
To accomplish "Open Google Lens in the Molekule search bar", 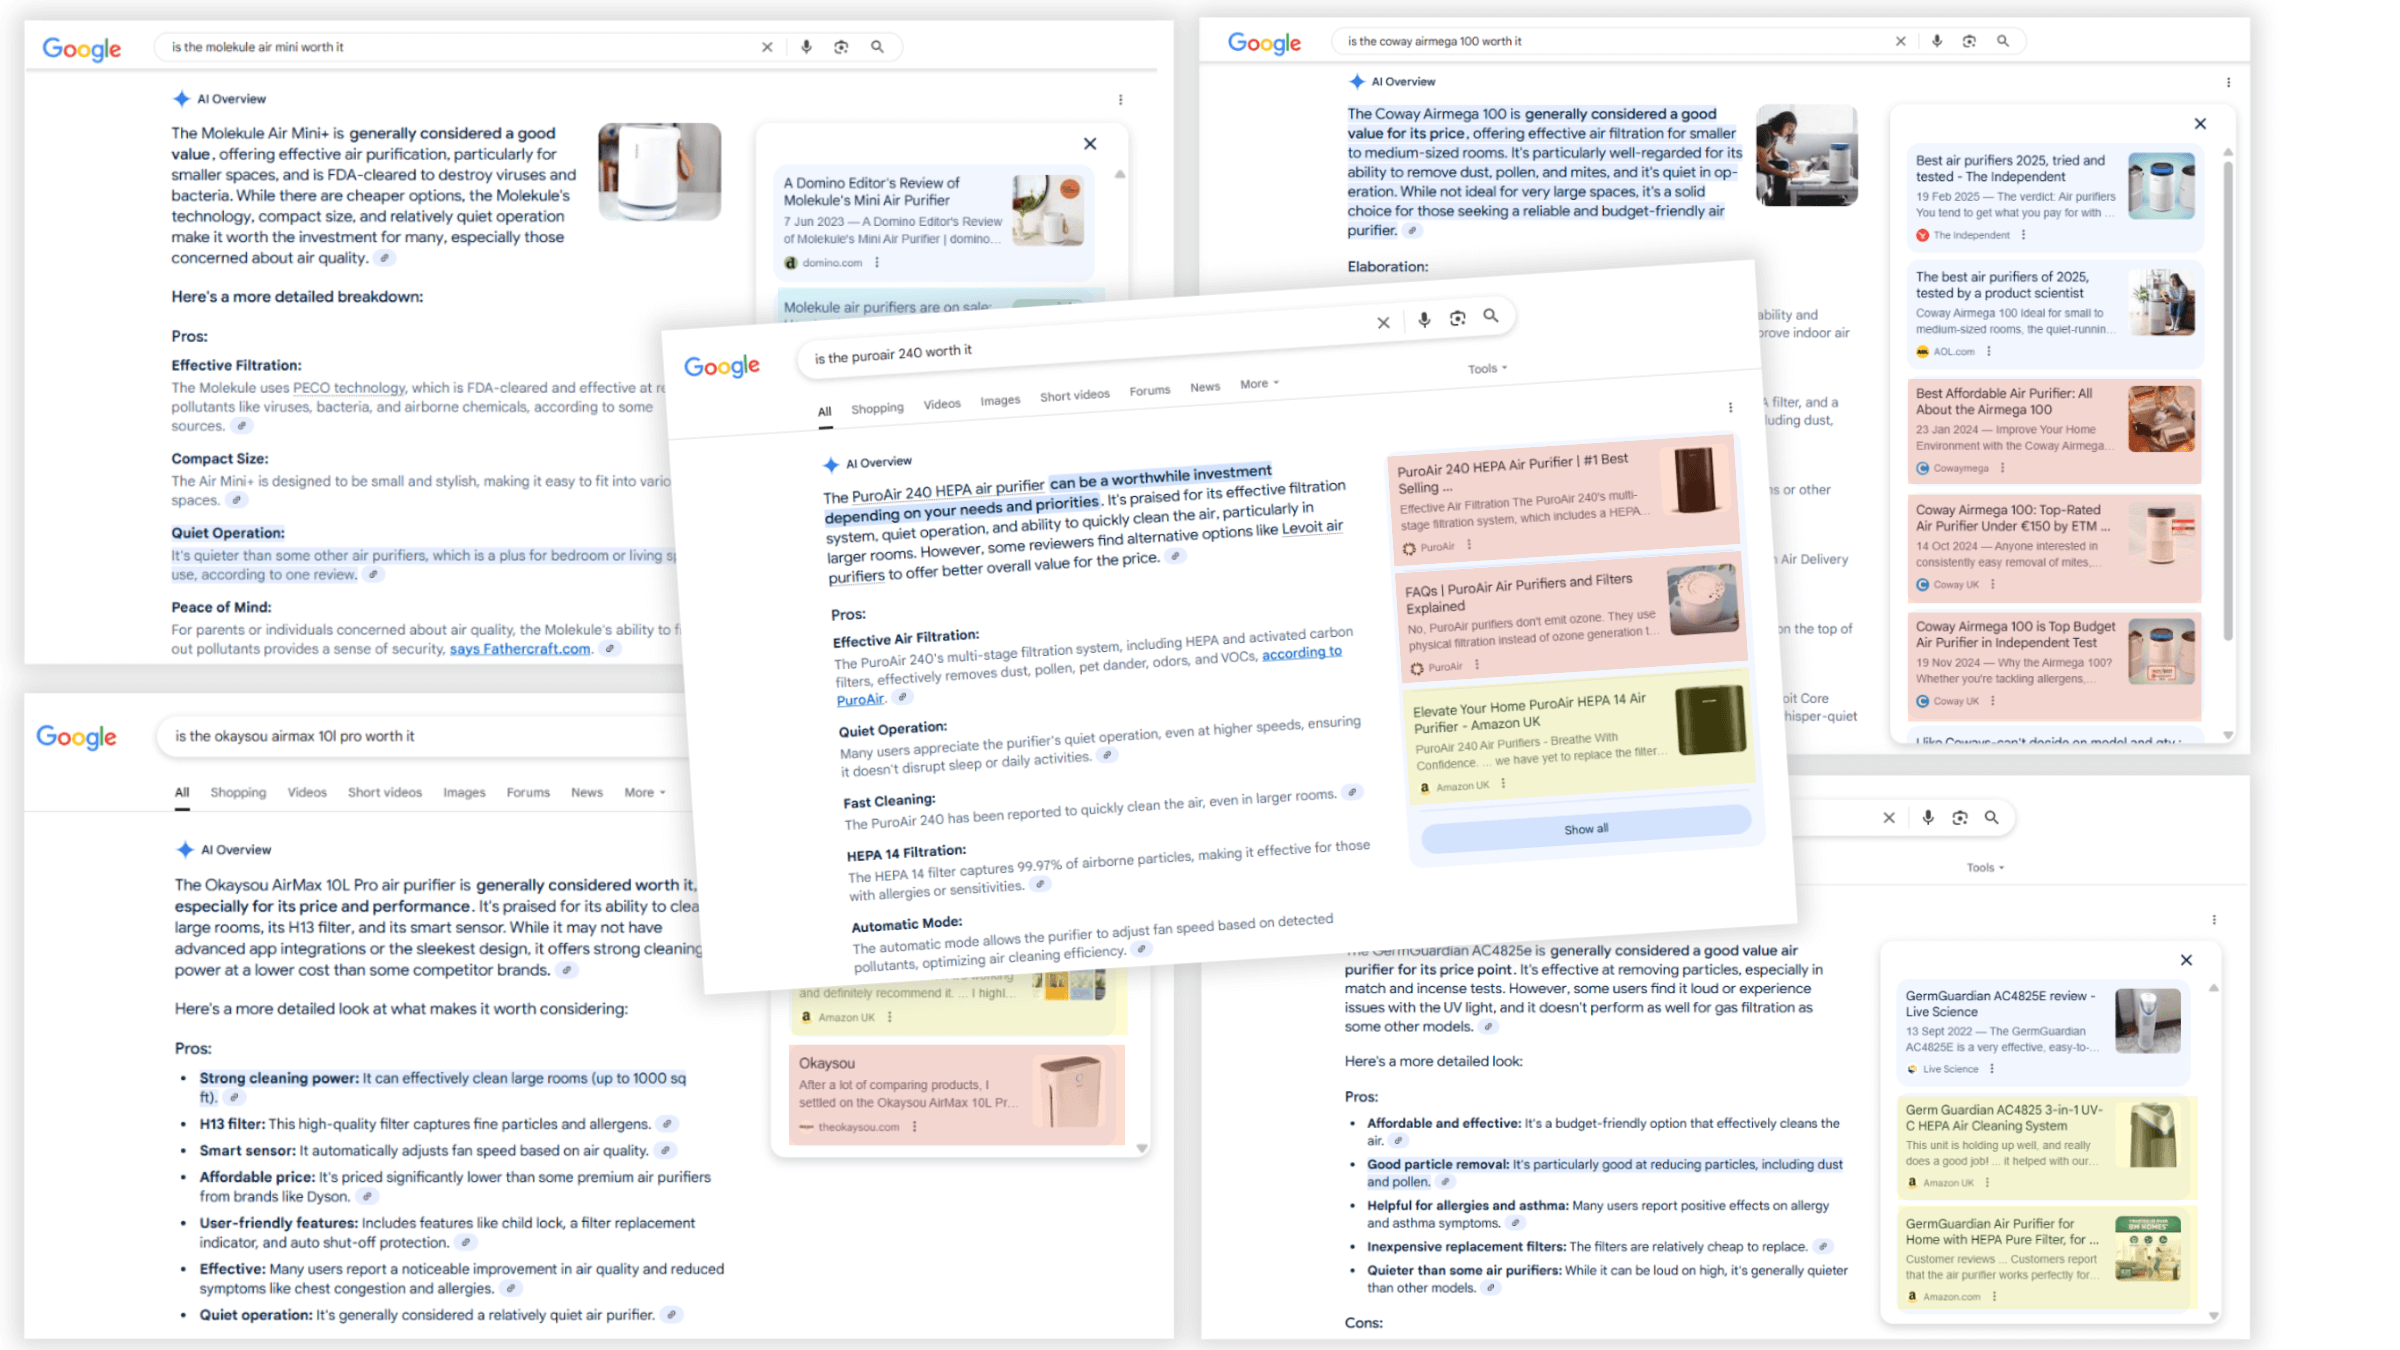I will [840, 46].
